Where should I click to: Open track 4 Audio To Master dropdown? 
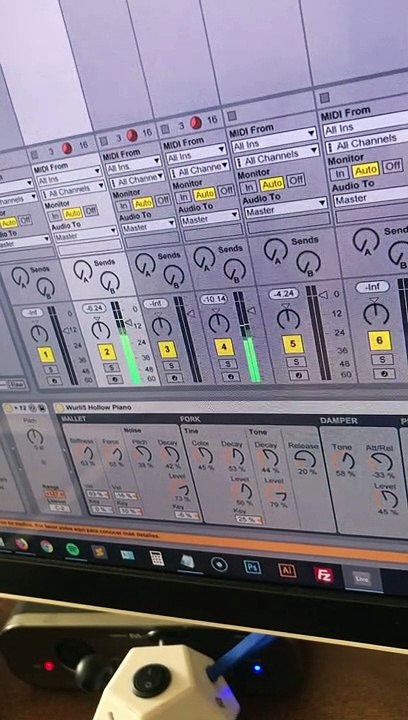tap(210, 218)
